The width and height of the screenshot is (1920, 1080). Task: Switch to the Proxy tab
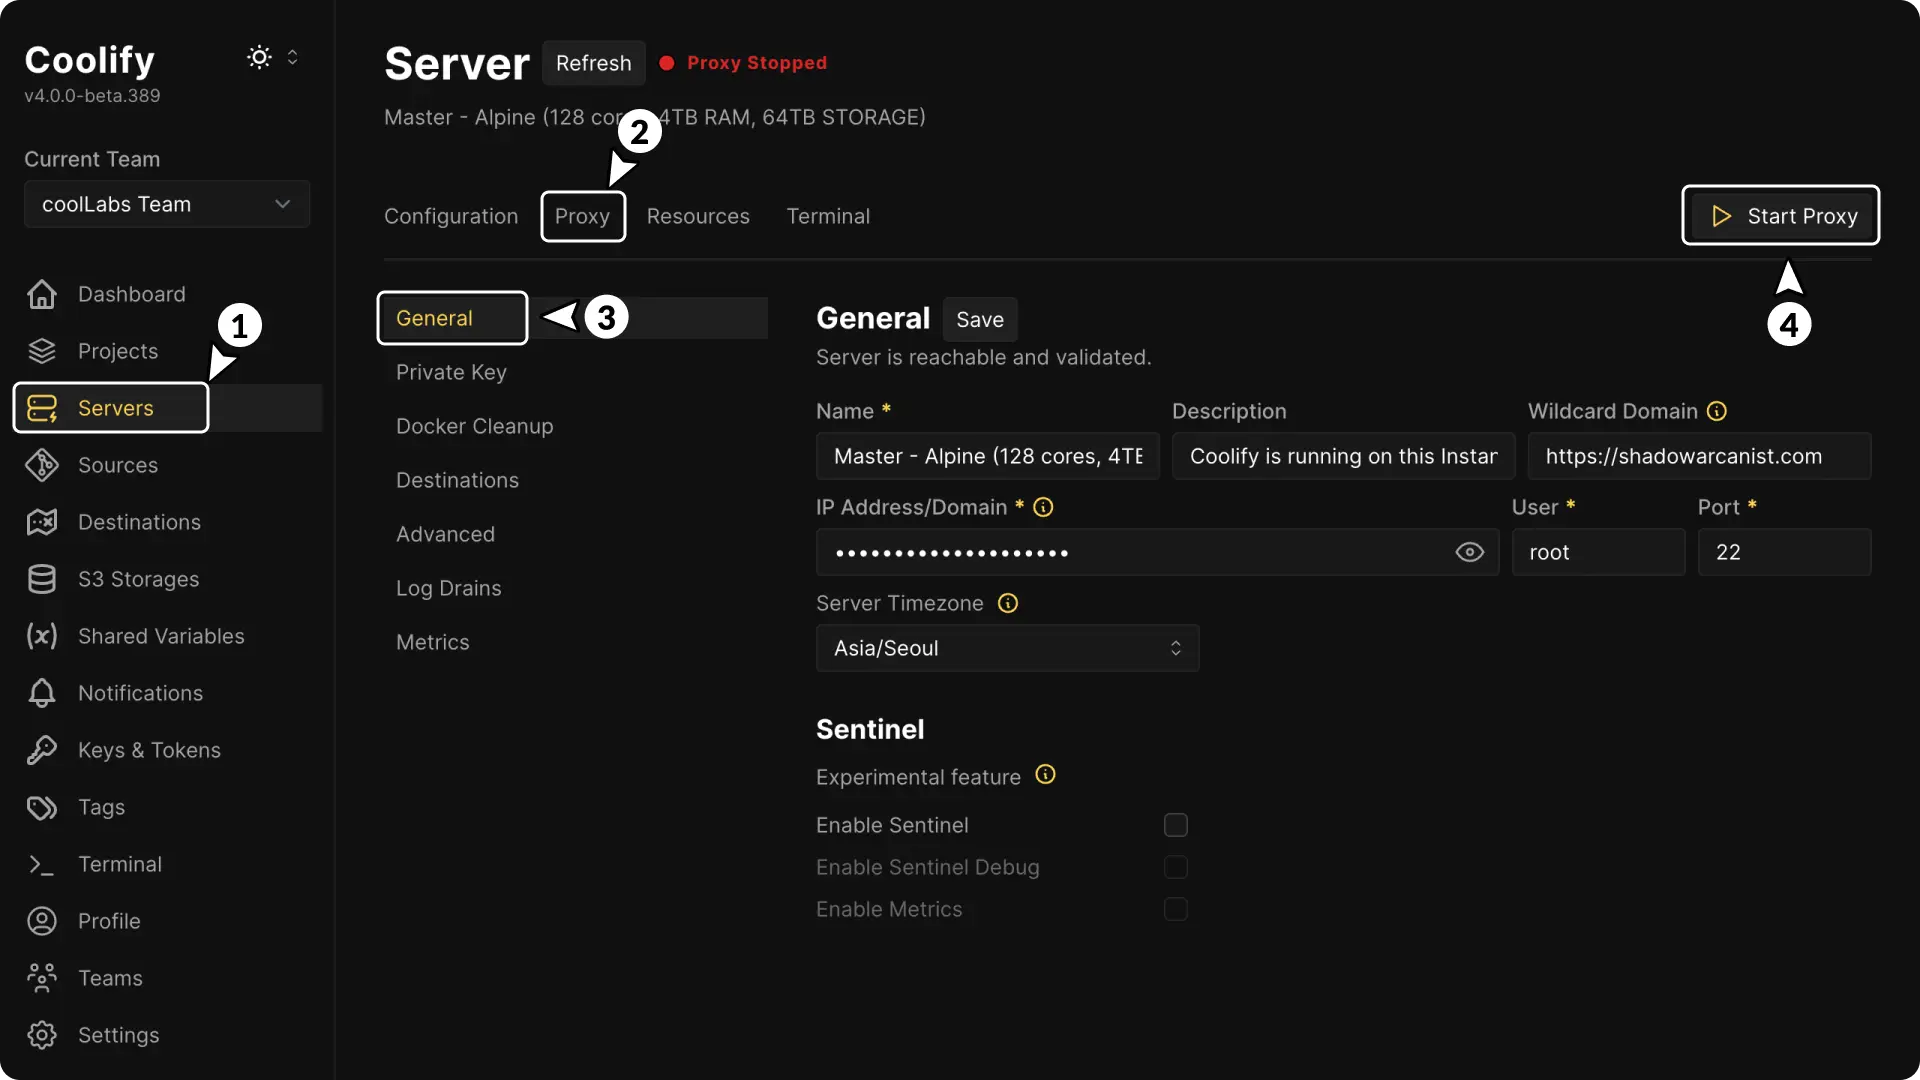pos(582,216)
